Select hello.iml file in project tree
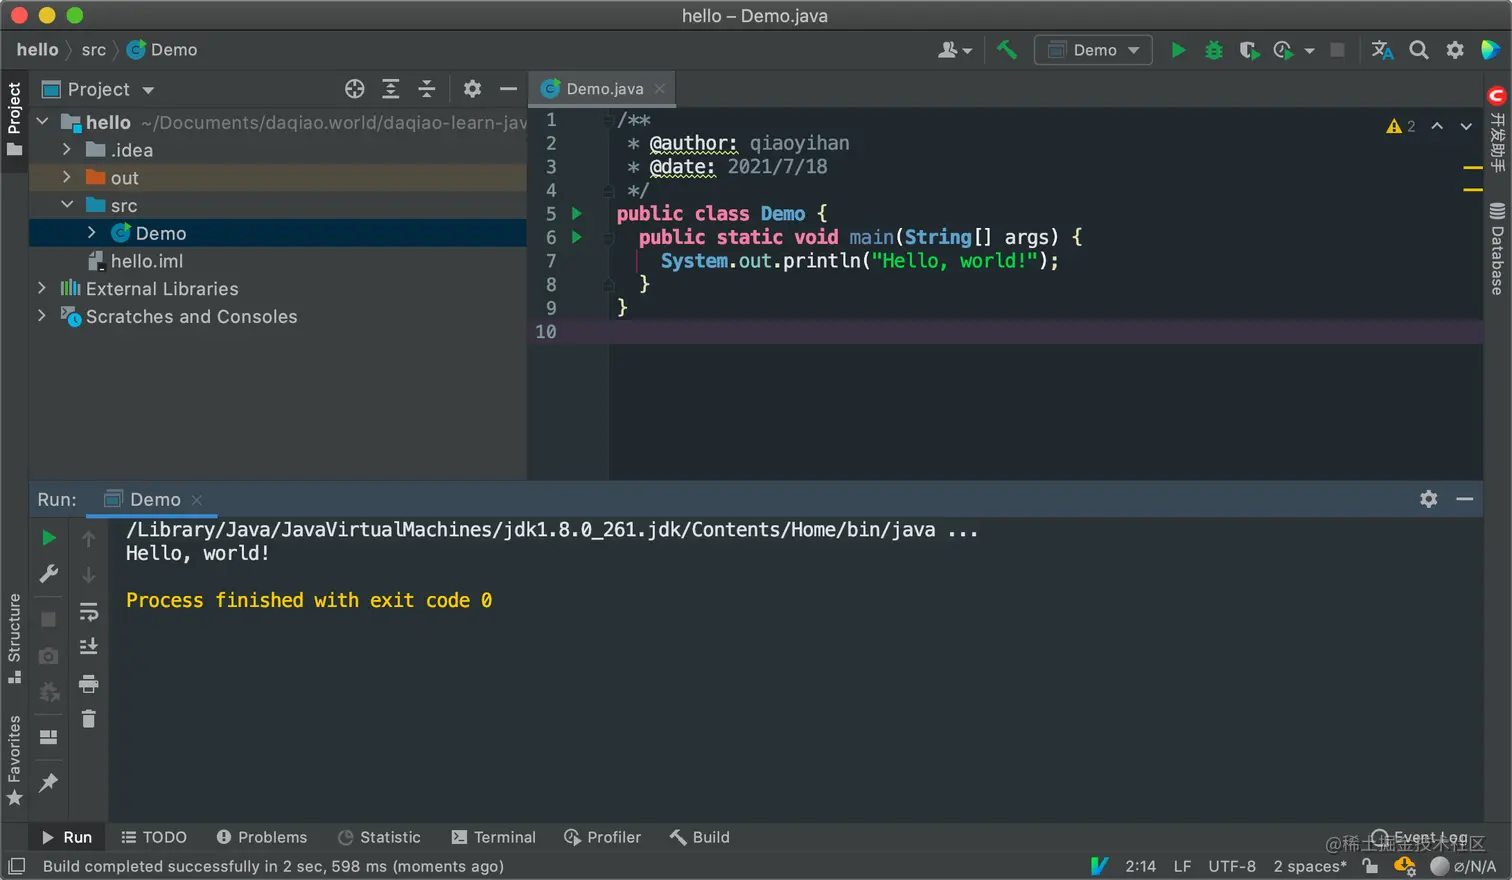This screenshot has width=1512, height=880. 146,261
